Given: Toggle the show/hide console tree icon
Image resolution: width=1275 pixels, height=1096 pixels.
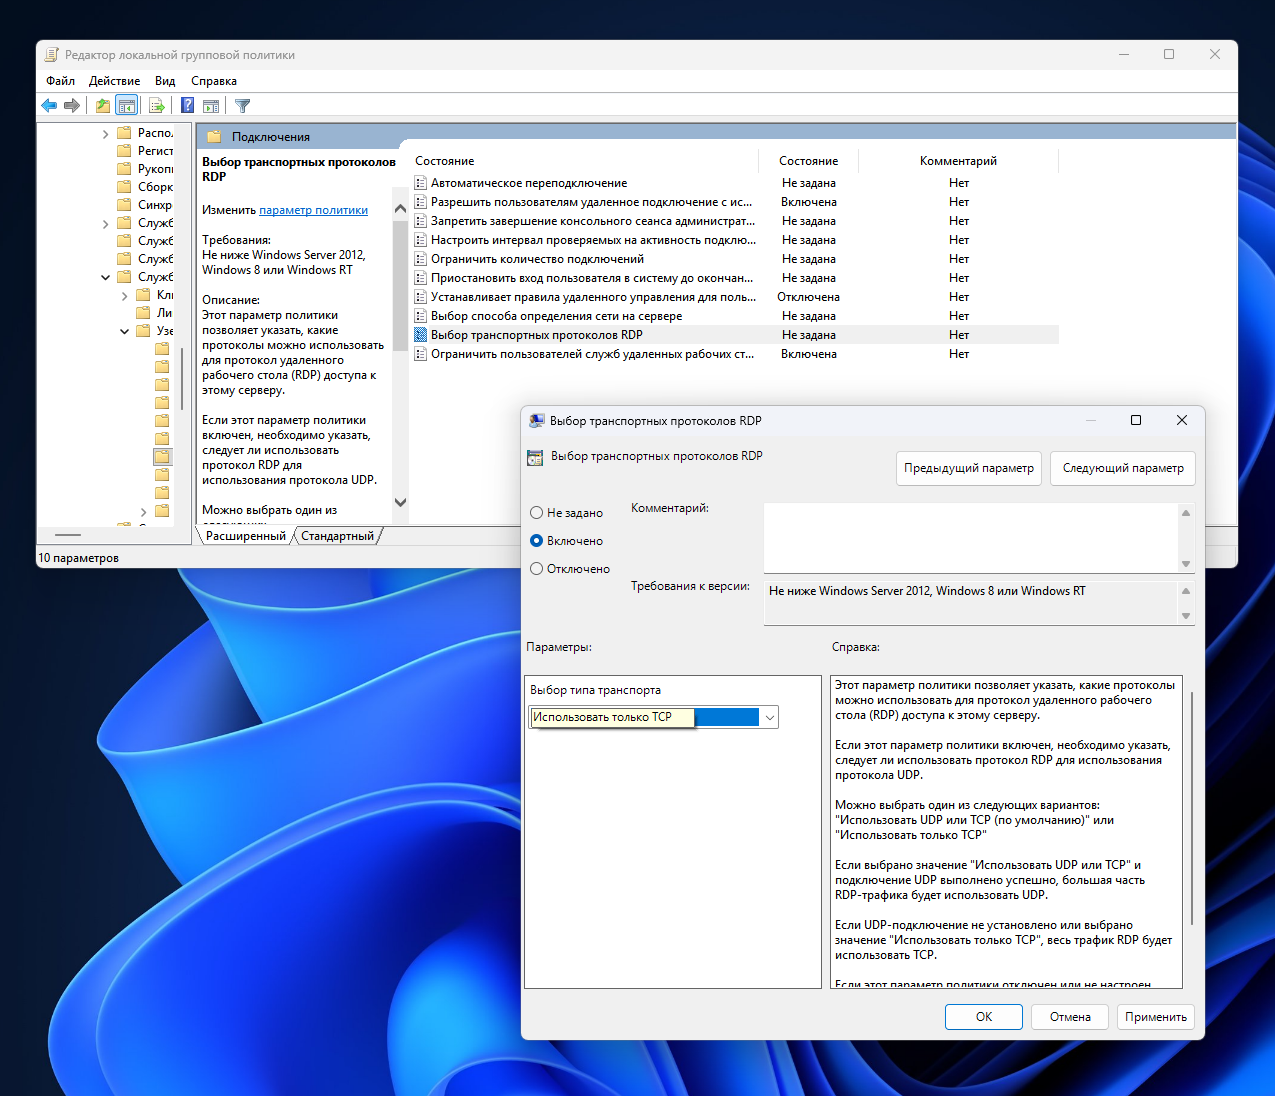Looking at the screenshot, I should (126, 105).
